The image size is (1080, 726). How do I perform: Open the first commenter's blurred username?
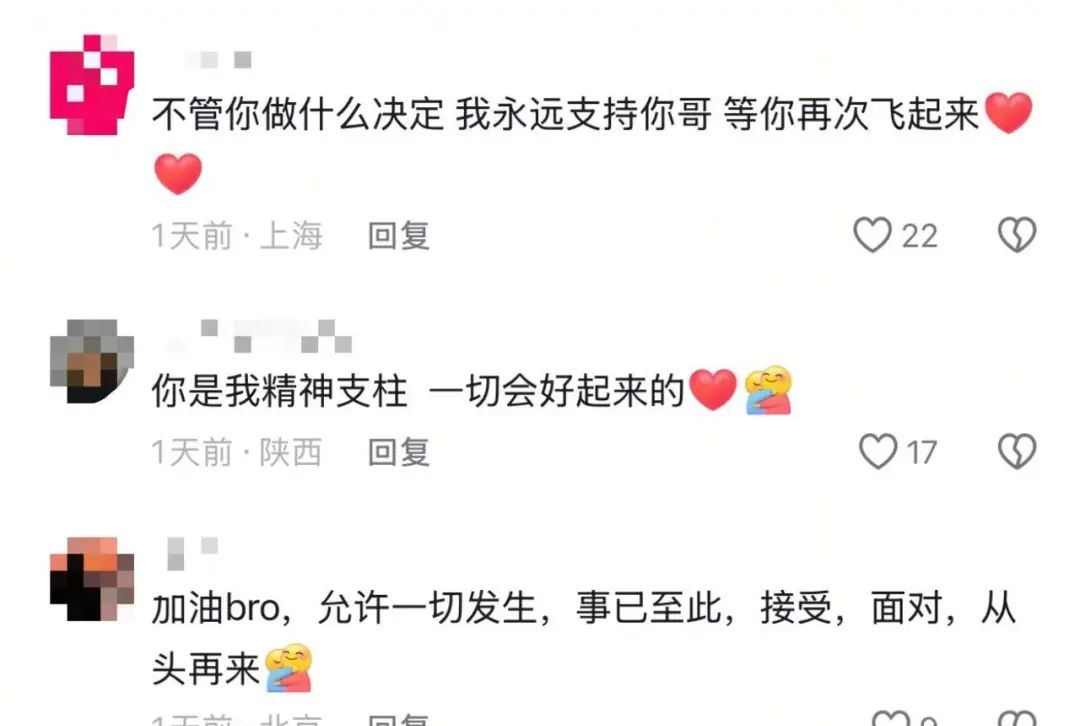click(217, 60)
